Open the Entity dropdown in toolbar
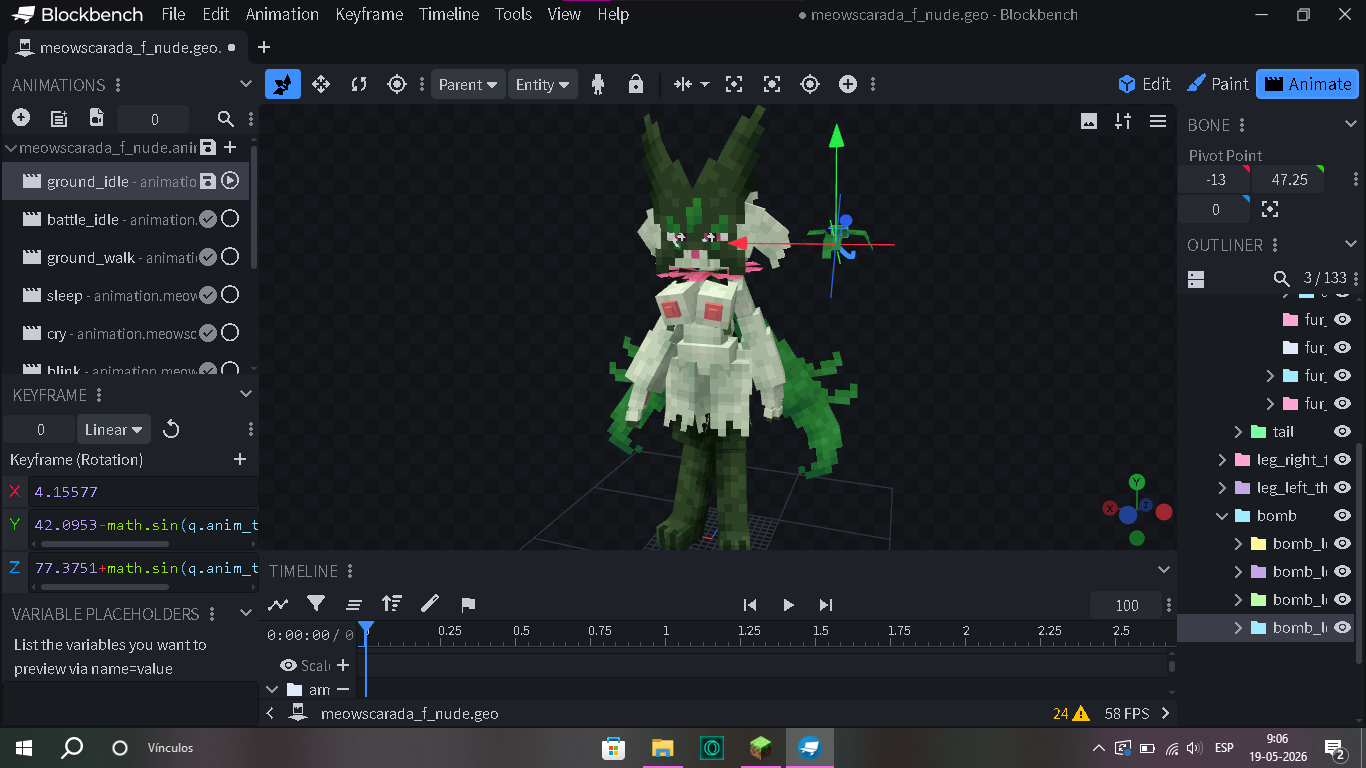1366x768 pixels. pyautogui.click(x=543, y=85)
